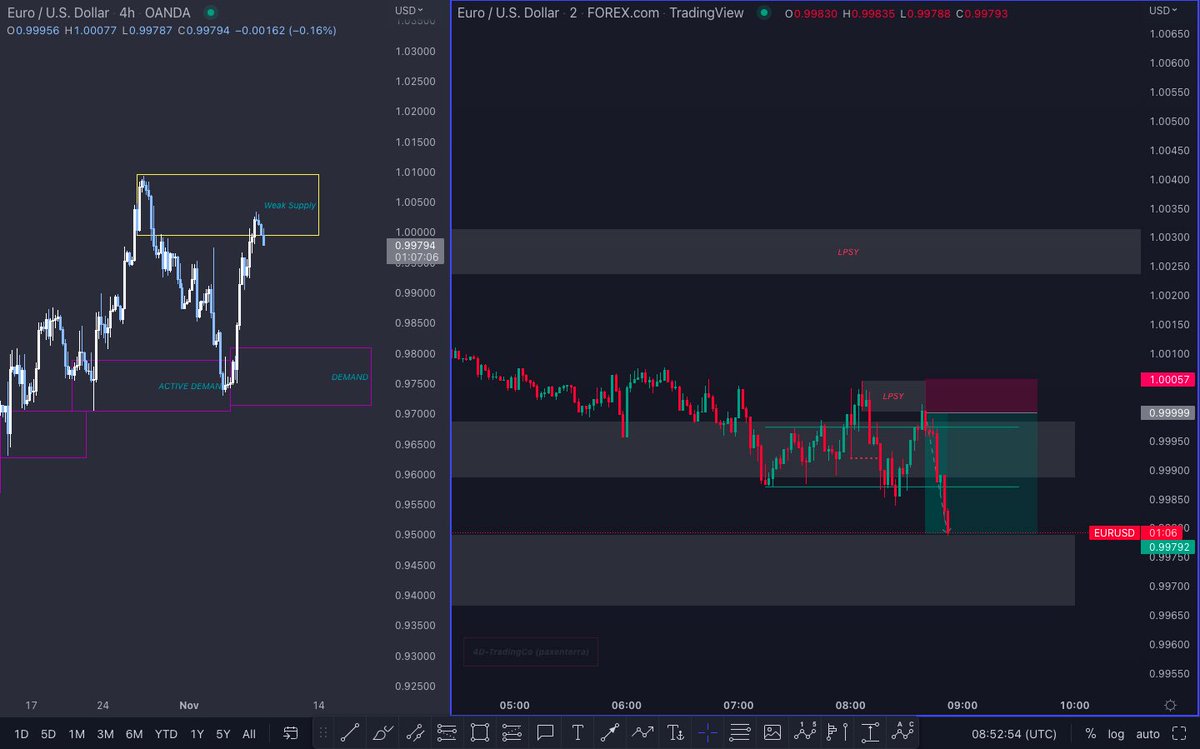Select the Arrow line tool

point(610,733)
